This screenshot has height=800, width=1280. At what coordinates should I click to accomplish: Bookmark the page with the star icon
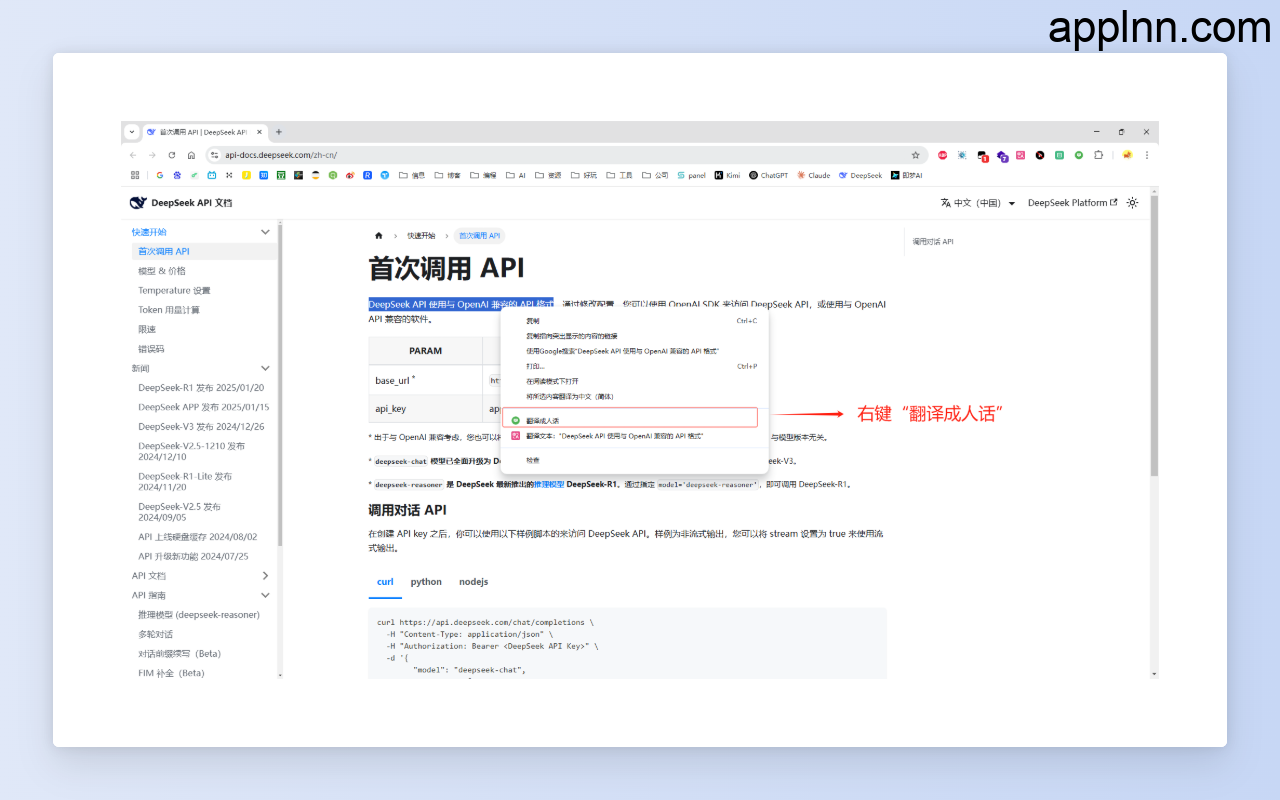915,155
